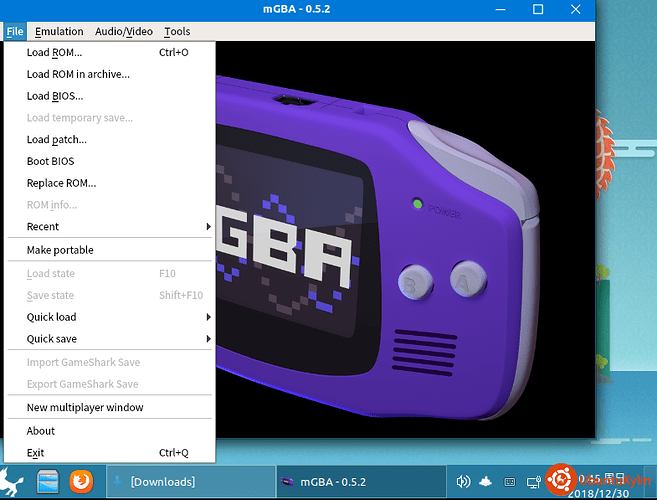Open the UKUI start menu icon
The width and height of the screenshot is (657, 500).
[x=11, y=482]
